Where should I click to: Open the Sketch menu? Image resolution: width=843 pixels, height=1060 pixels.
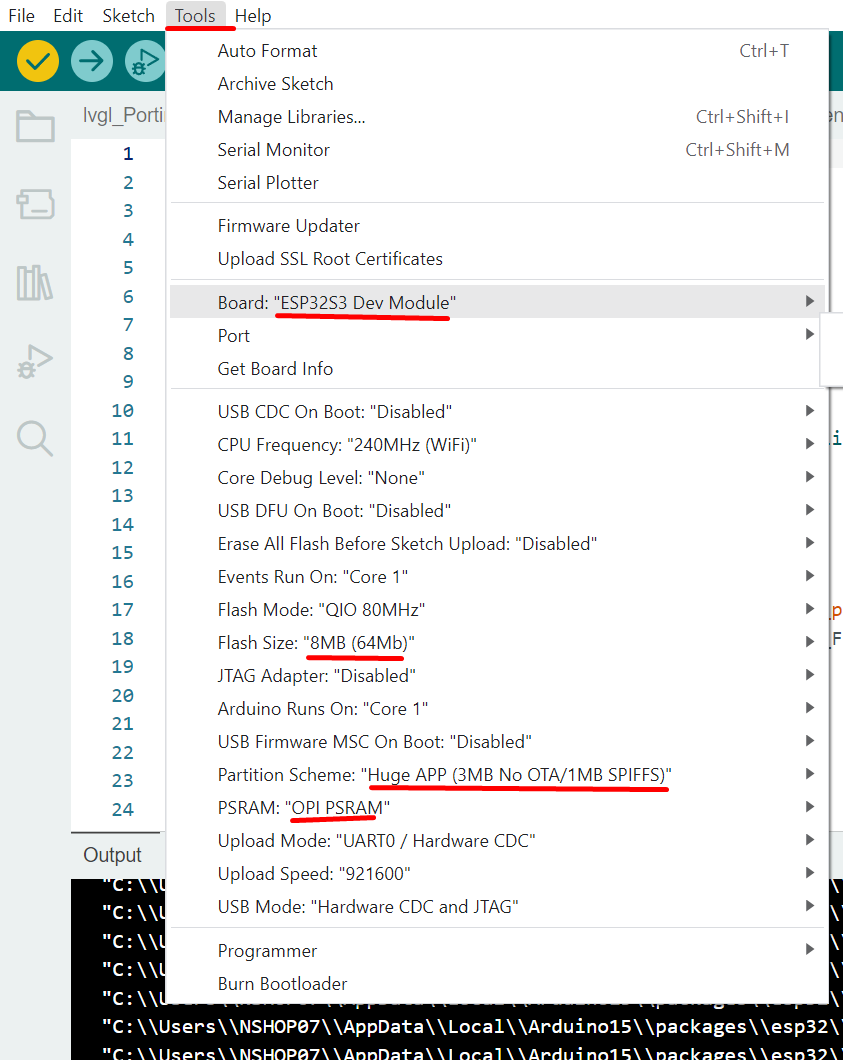[x=128, y=16]
